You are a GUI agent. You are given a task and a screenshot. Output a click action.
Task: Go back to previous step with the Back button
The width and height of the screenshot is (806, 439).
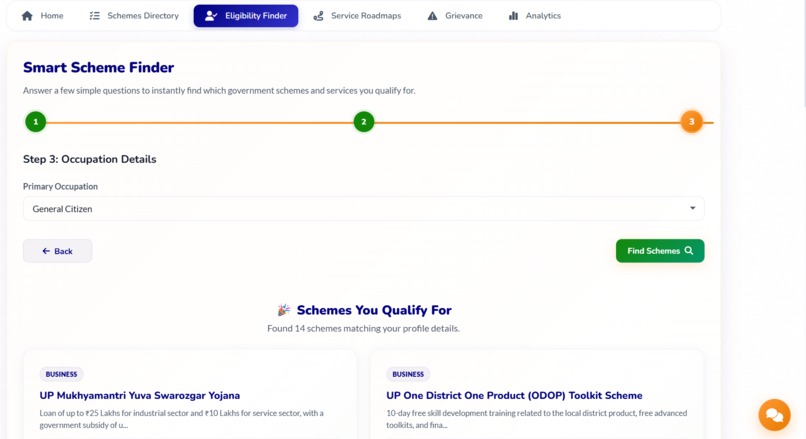pos(58,251)
